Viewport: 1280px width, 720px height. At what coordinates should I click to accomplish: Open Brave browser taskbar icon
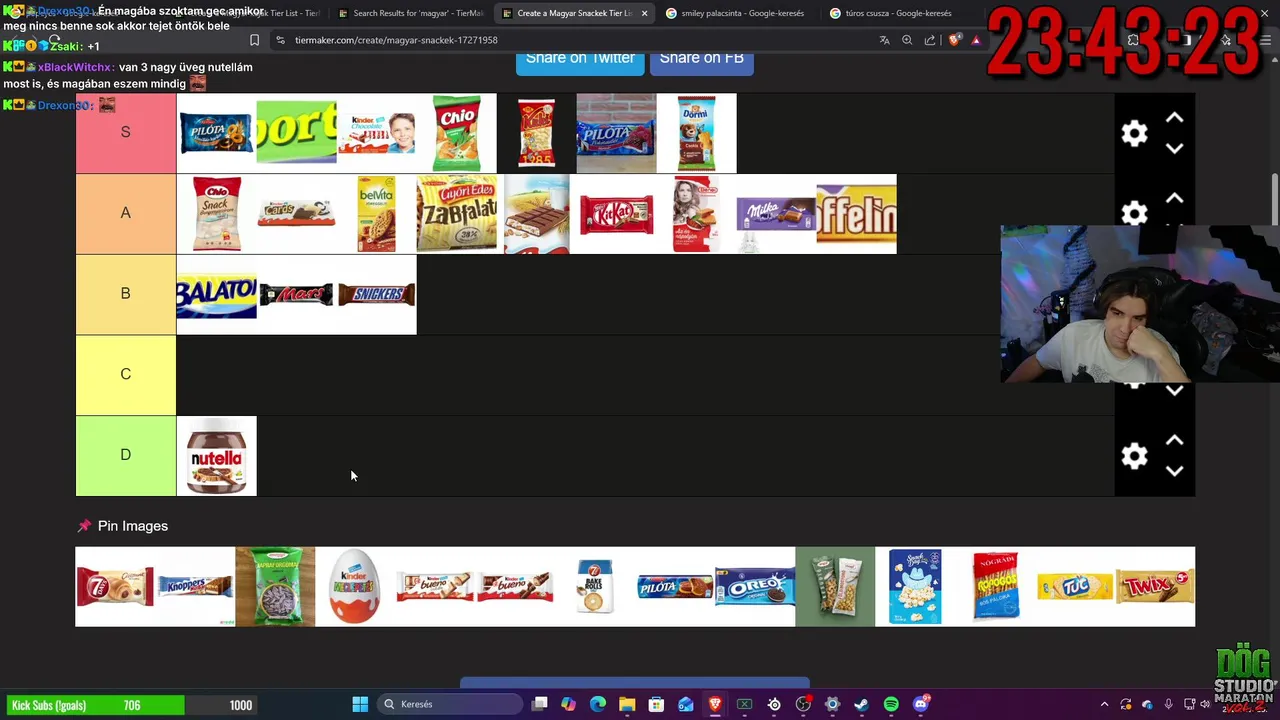tap(715, 704)
